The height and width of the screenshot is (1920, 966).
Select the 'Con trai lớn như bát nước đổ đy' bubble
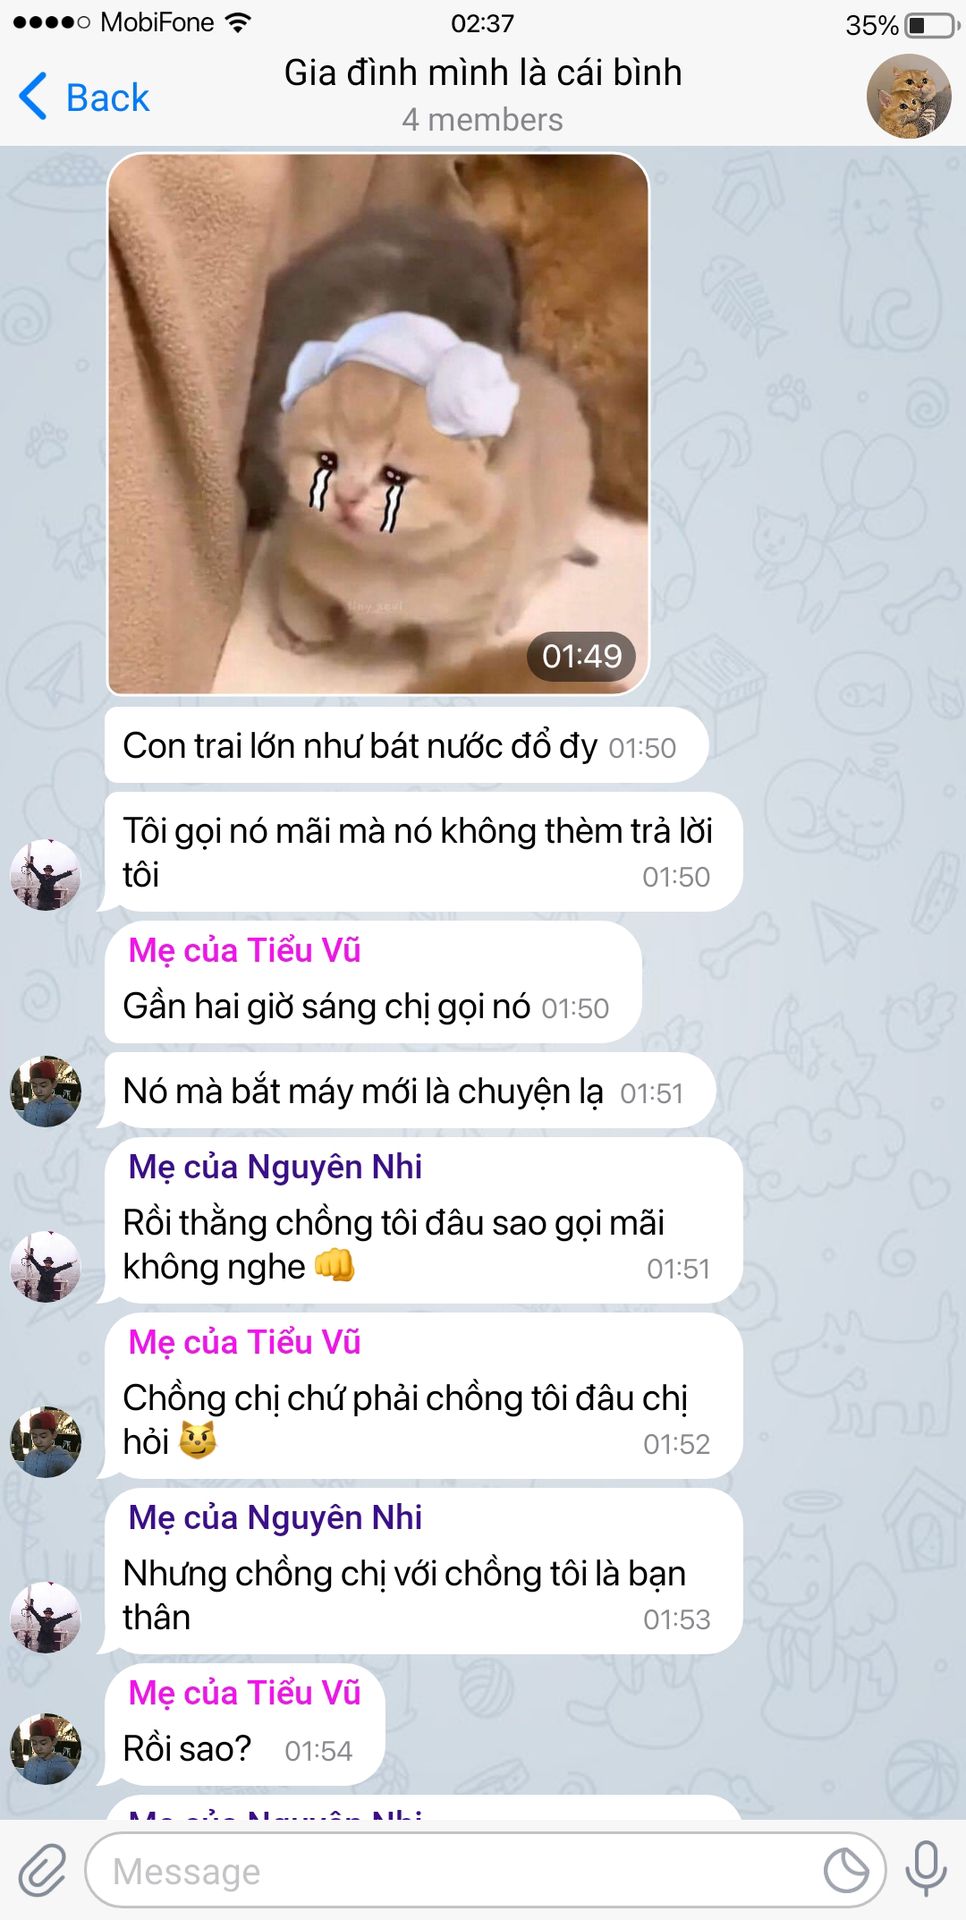[406, 746]
